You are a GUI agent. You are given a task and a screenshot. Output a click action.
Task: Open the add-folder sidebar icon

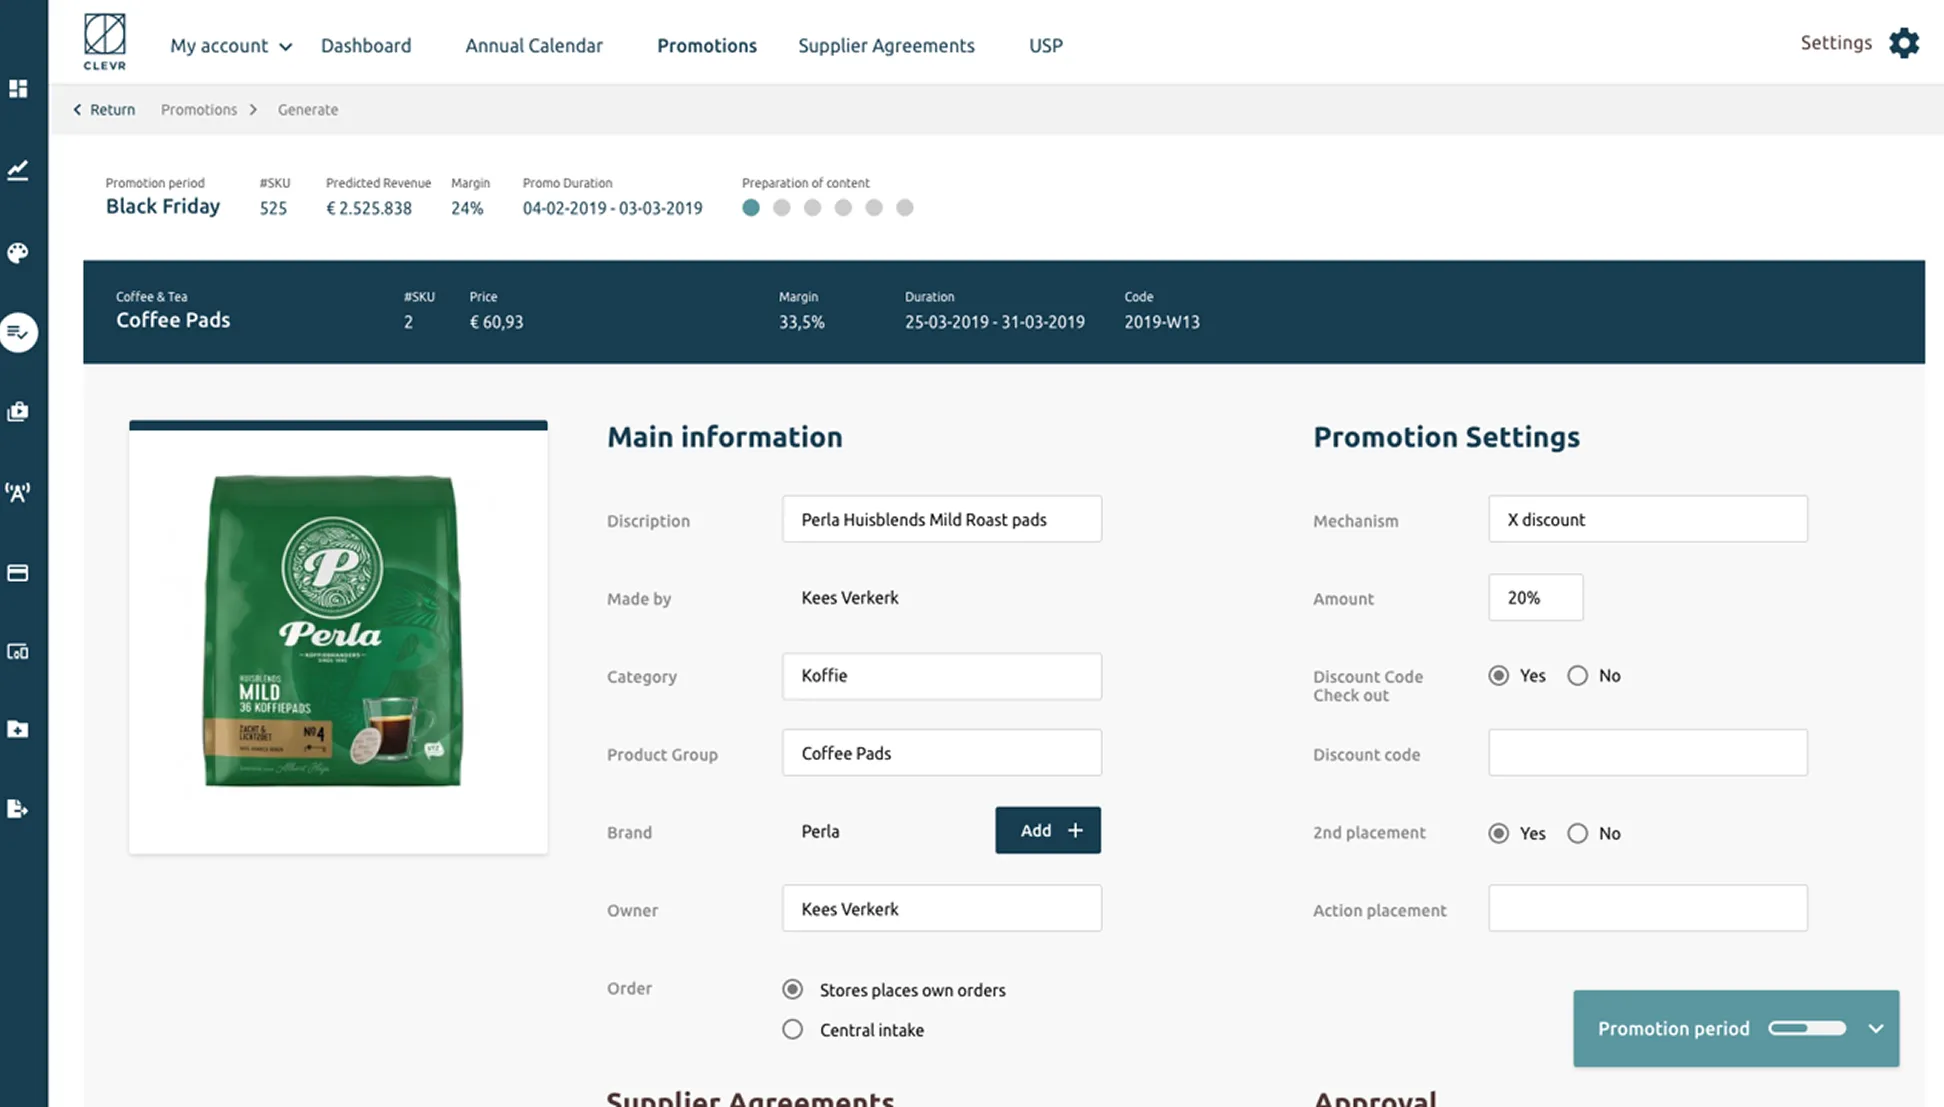click(18, 730)
